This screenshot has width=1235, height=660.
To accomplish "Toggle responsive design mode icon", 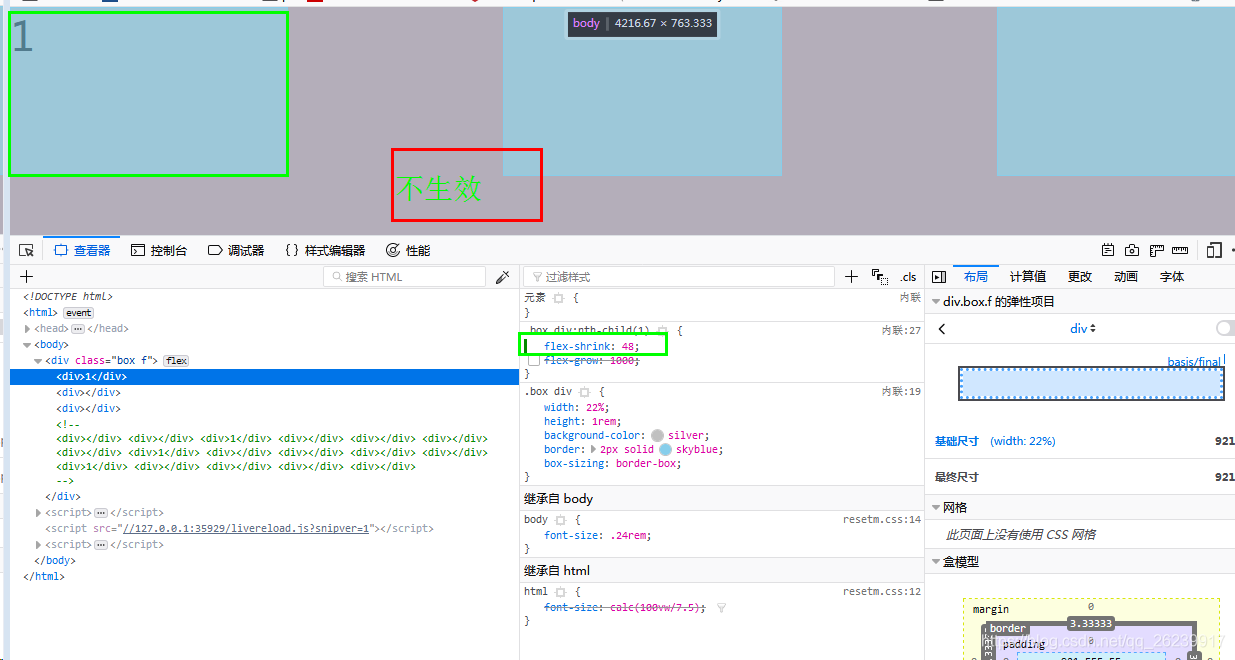I will pyautogui.click(x=1214, y=251).
